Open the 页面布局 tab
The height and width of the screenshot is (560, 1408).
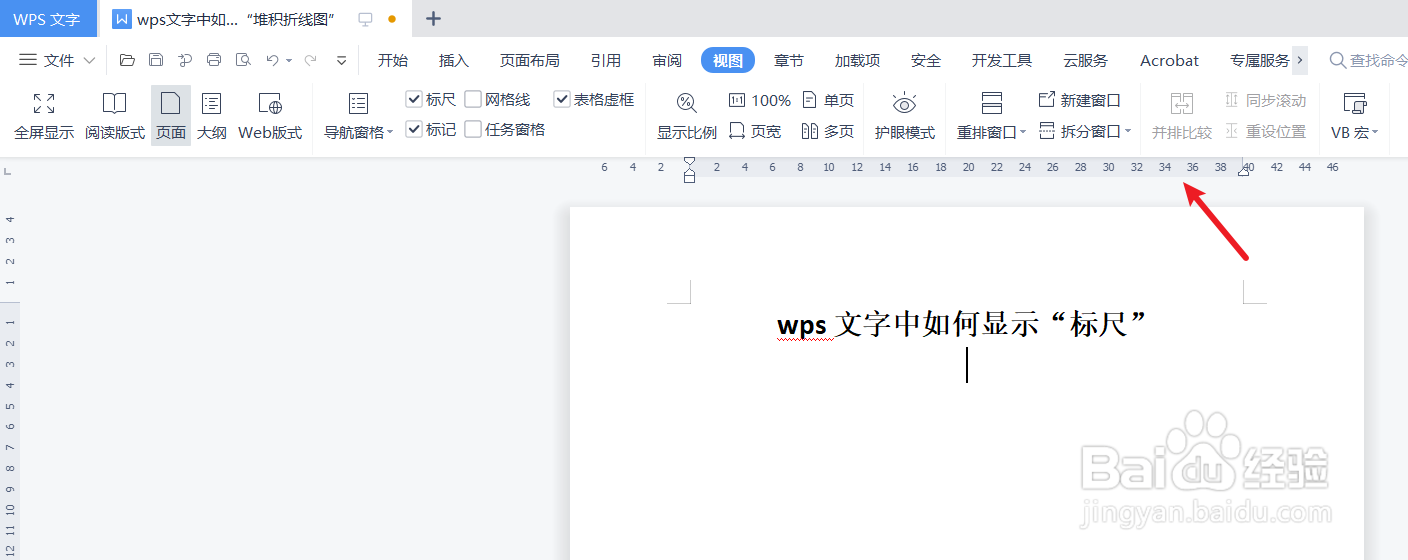(530, 60)
